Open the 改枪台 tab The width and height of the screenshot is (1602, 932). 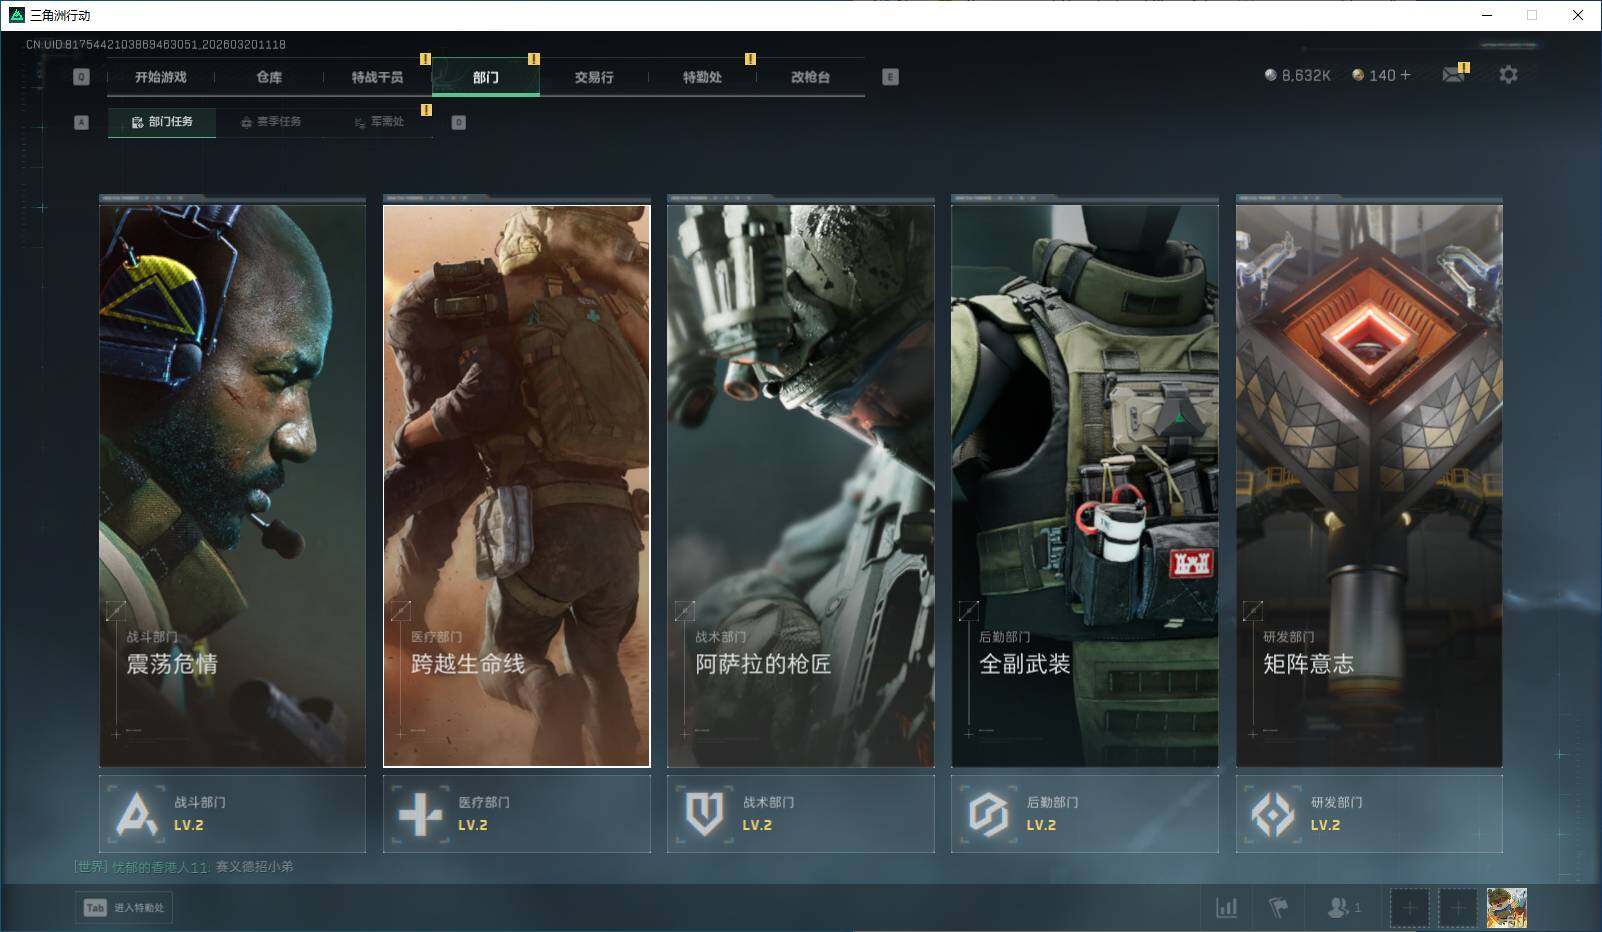tap(810, 77)
